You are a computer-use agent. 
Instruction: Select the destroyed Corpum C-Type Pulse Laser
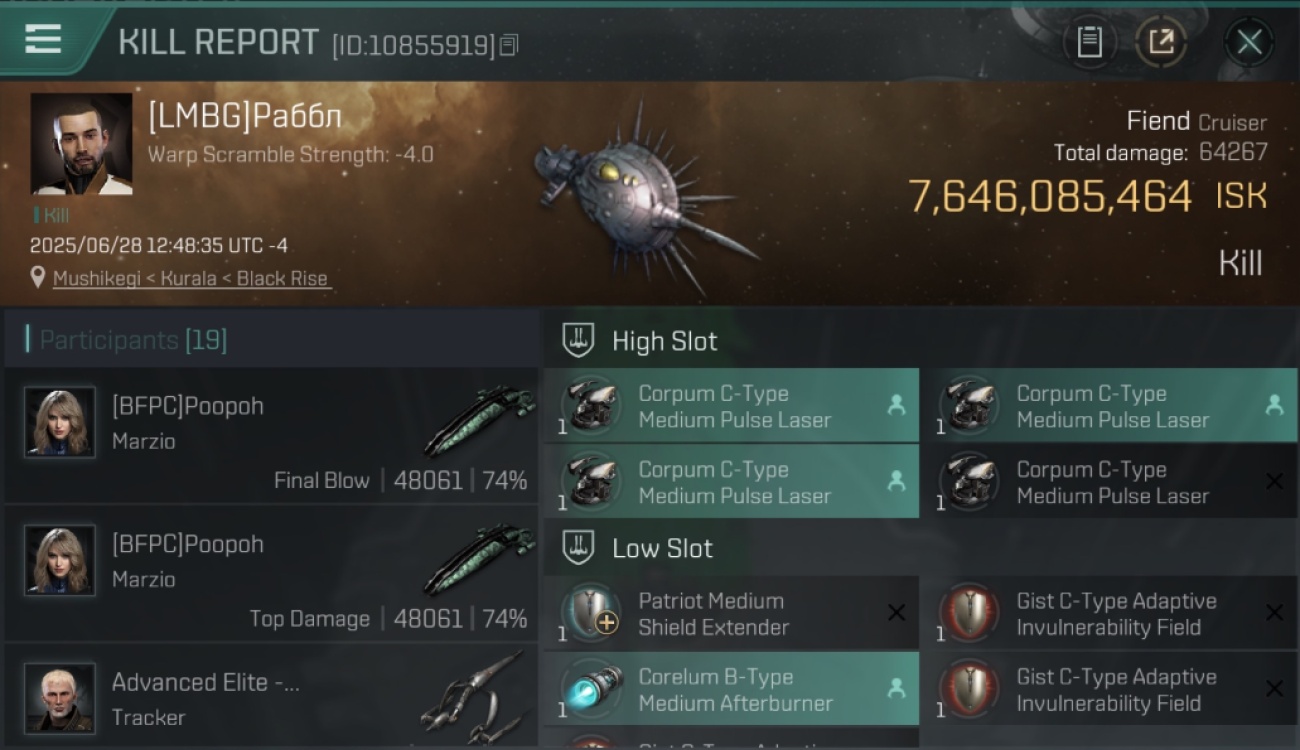(1109, 482)
